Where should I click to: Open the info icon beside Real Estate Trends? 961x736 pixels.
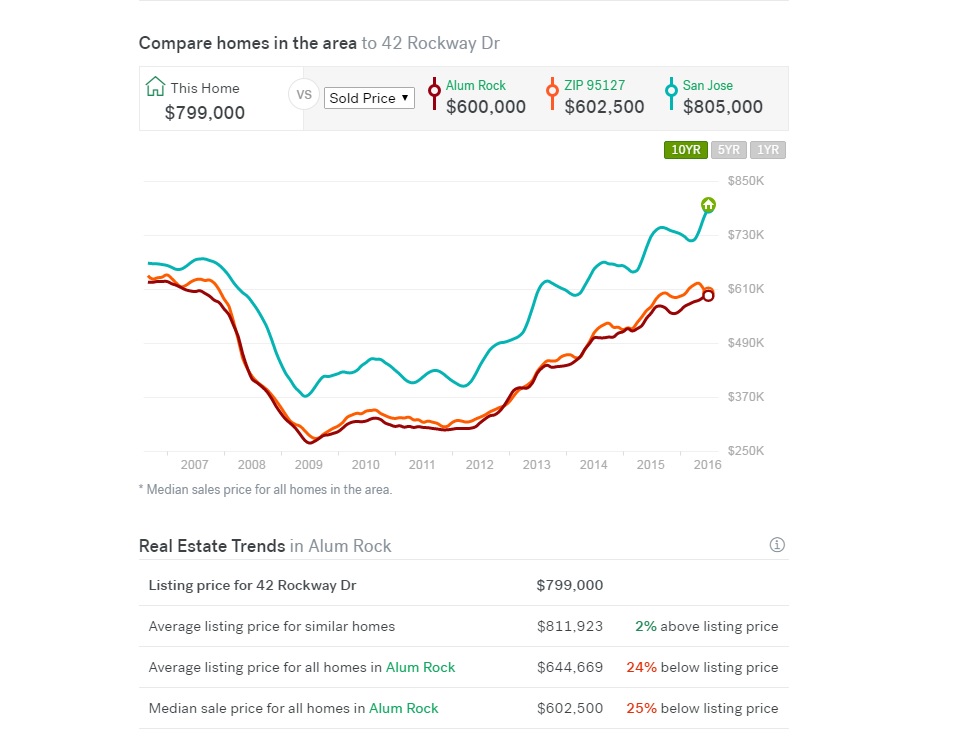(x=777, y=544)
